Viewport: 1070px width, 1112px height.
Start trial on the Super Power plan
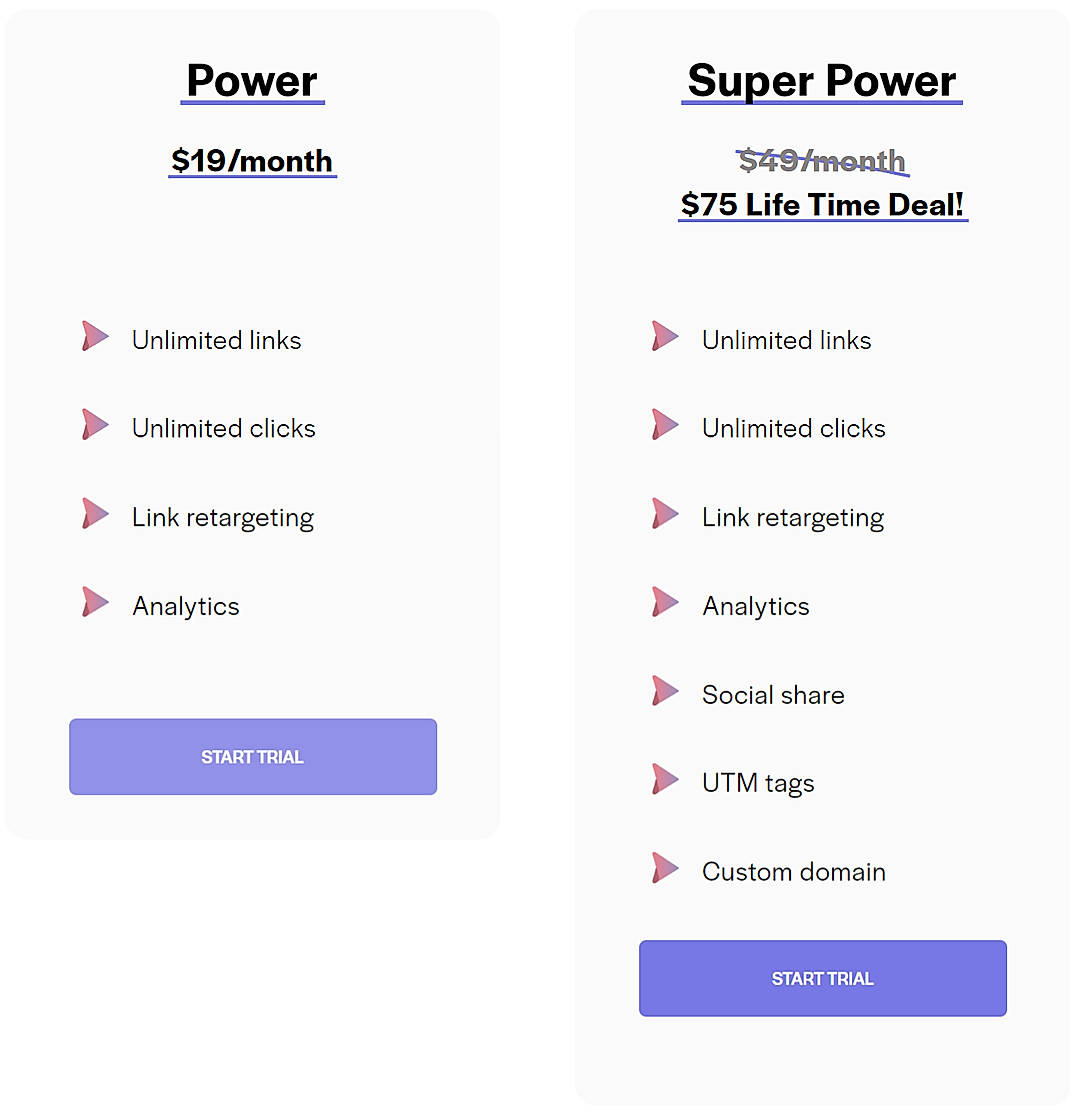[x=822, y=978]
